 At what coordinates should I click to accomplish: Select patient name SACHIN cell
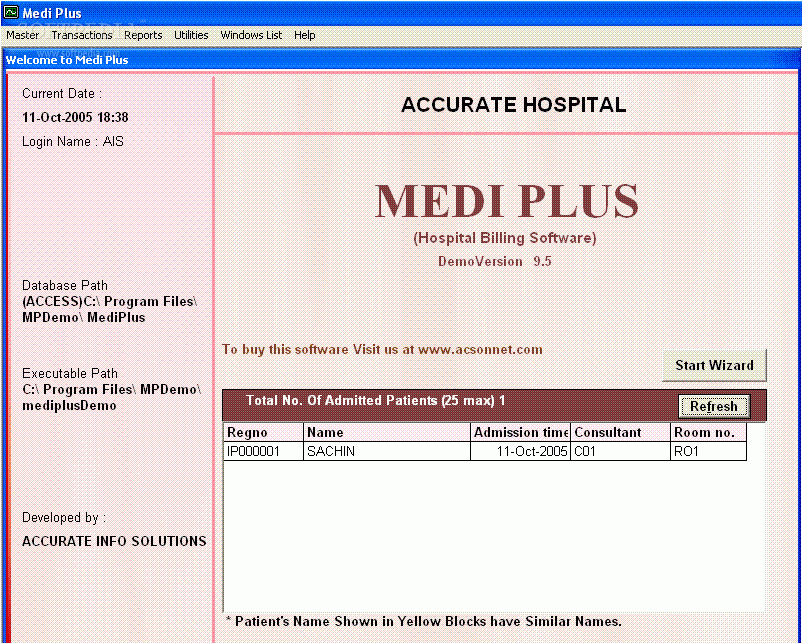pos(387,451)
